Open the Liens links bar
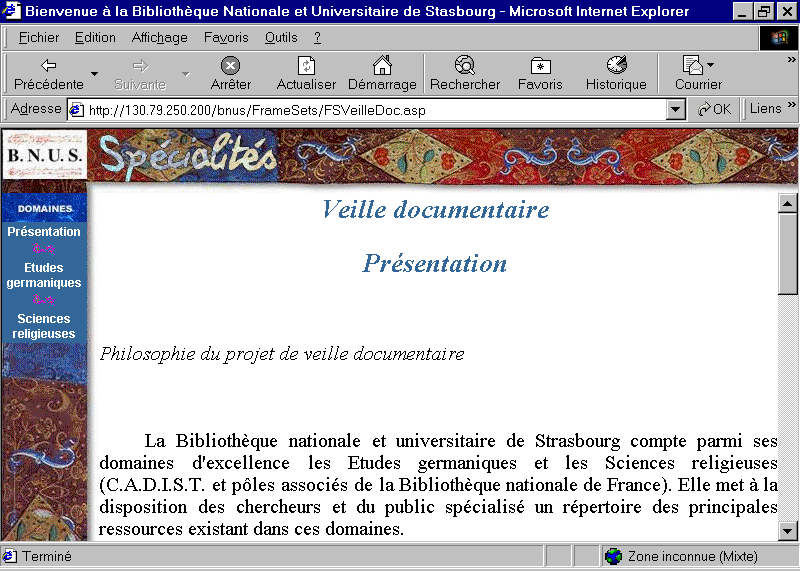Image resolution: width=800 pixels, height=571 pixels. [765, 108]
